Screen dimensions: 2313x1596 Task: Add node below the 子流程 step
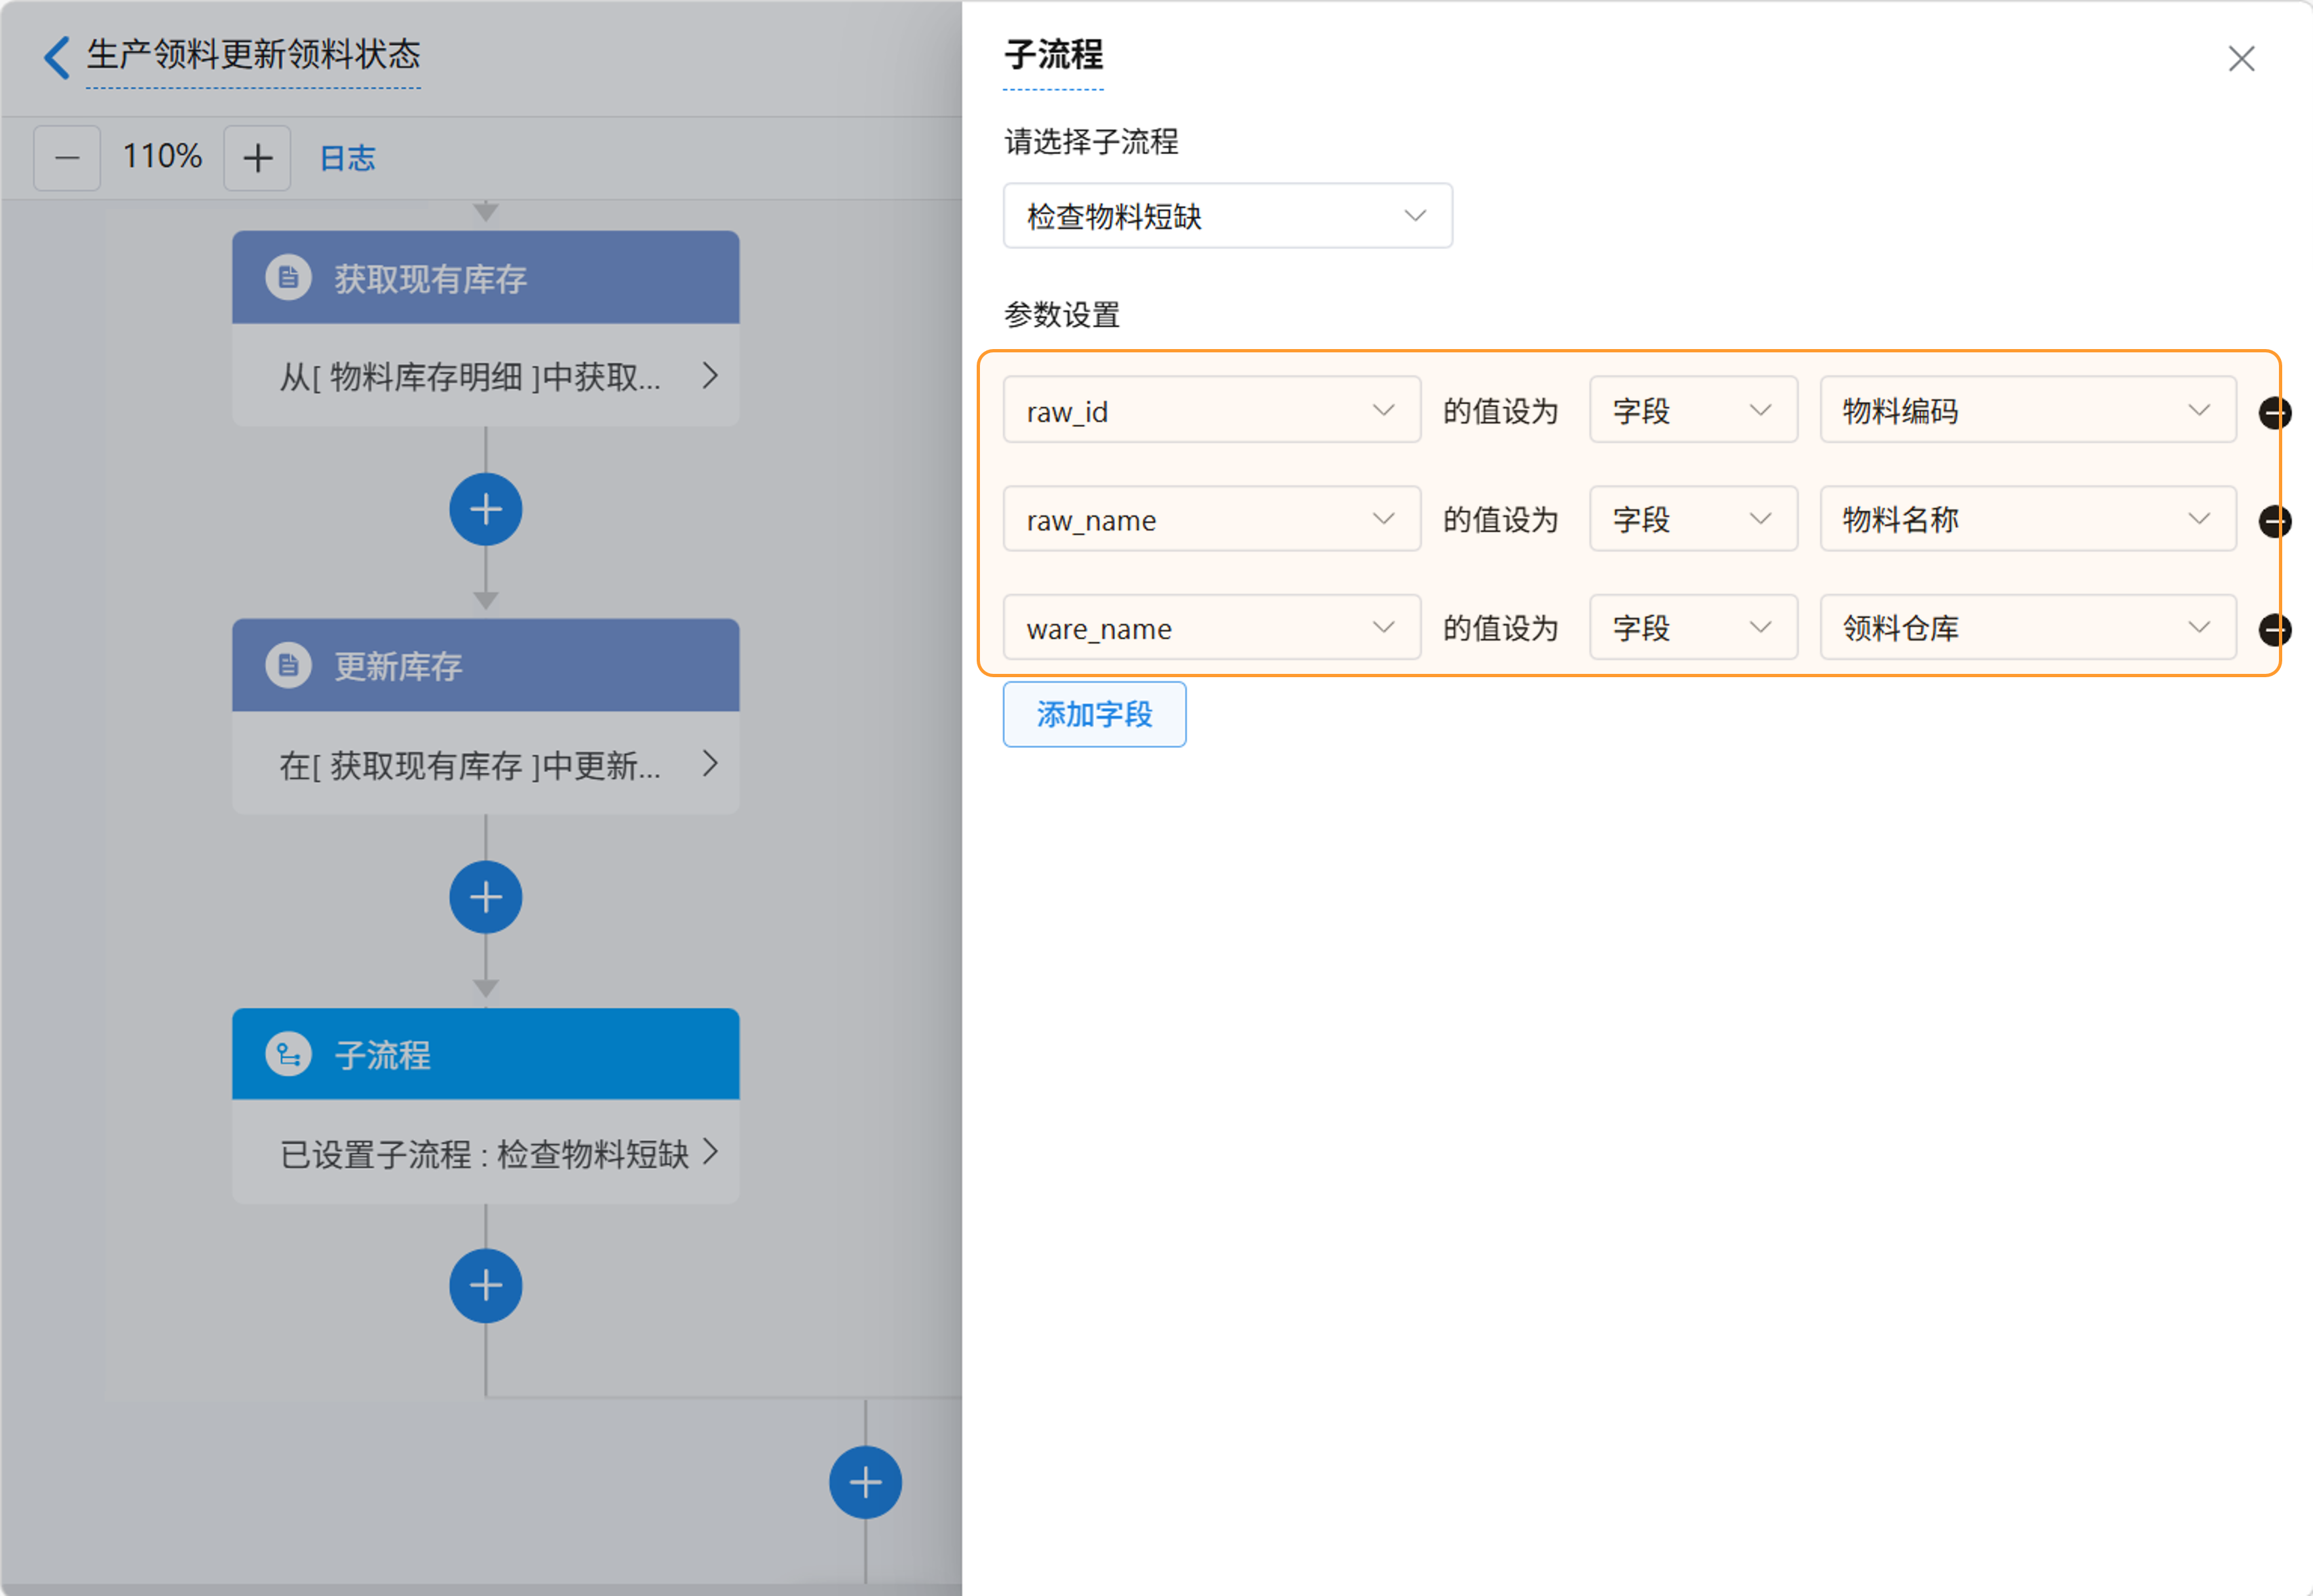485,1285
